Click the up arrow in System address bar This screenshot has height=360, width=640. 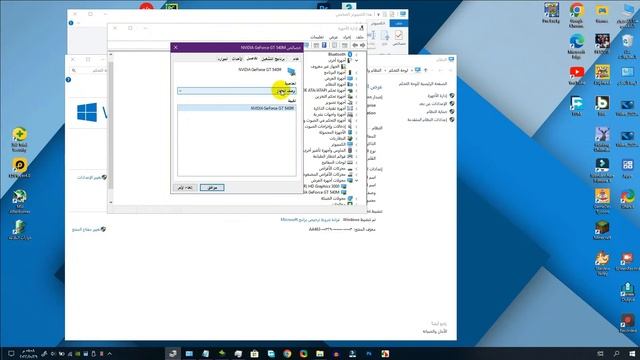tap(425, 70)
